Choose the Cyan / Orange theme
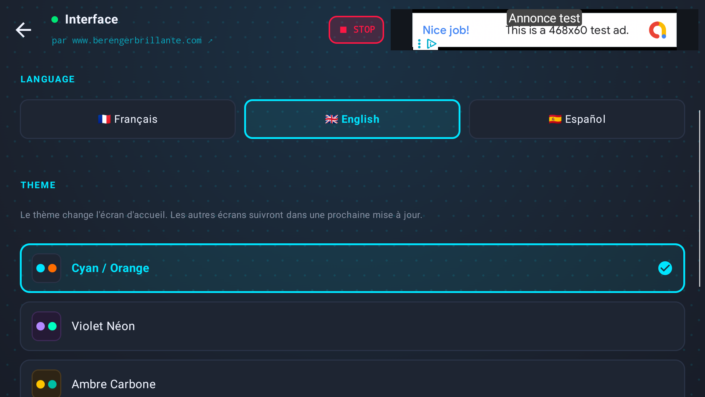This screenshot has width=705, height=397. tap(352, 268)
